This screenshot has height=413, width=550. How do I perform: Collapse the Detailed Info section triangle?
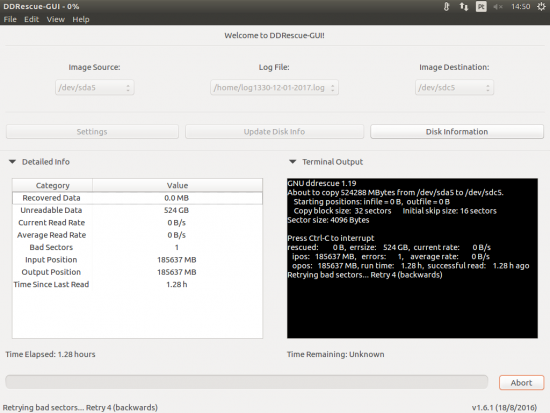pos(12,162)
